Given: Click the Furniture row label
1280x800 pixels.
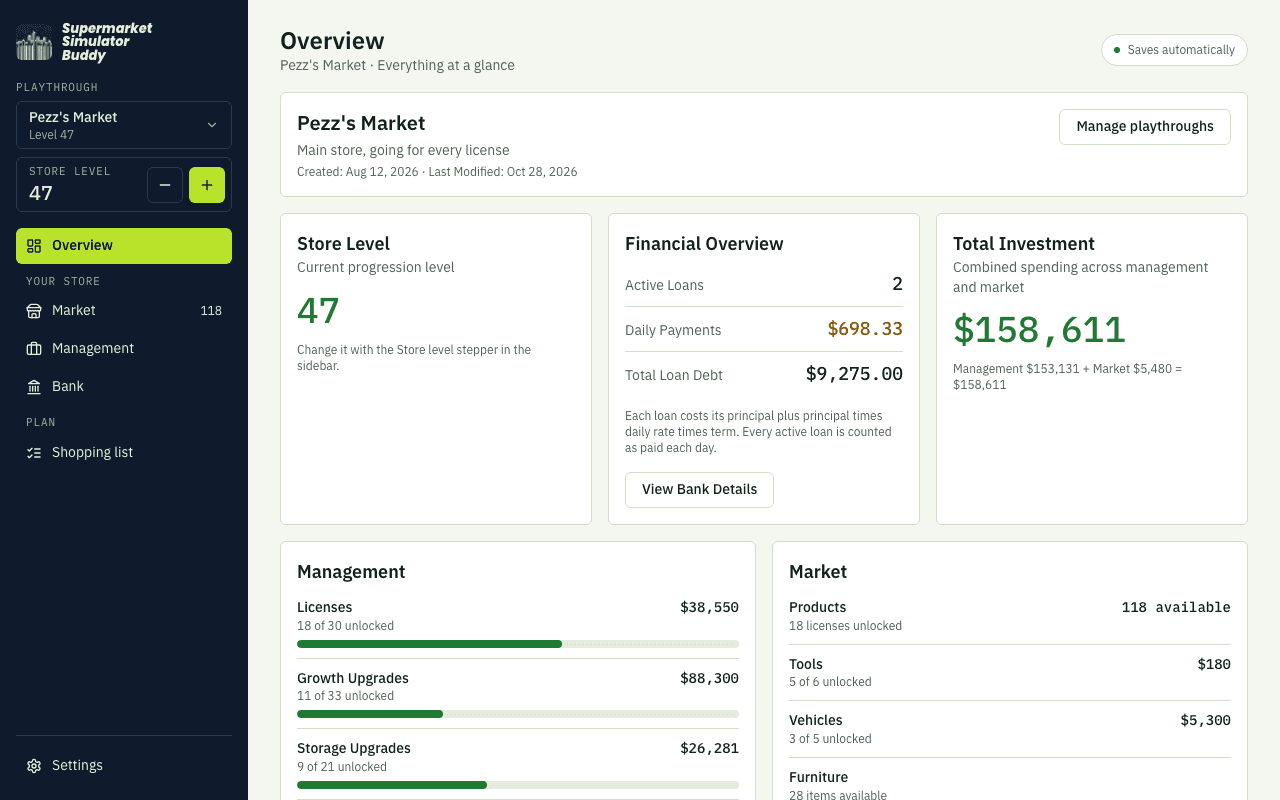Looking at the screenshot, I should click(818, 778).
